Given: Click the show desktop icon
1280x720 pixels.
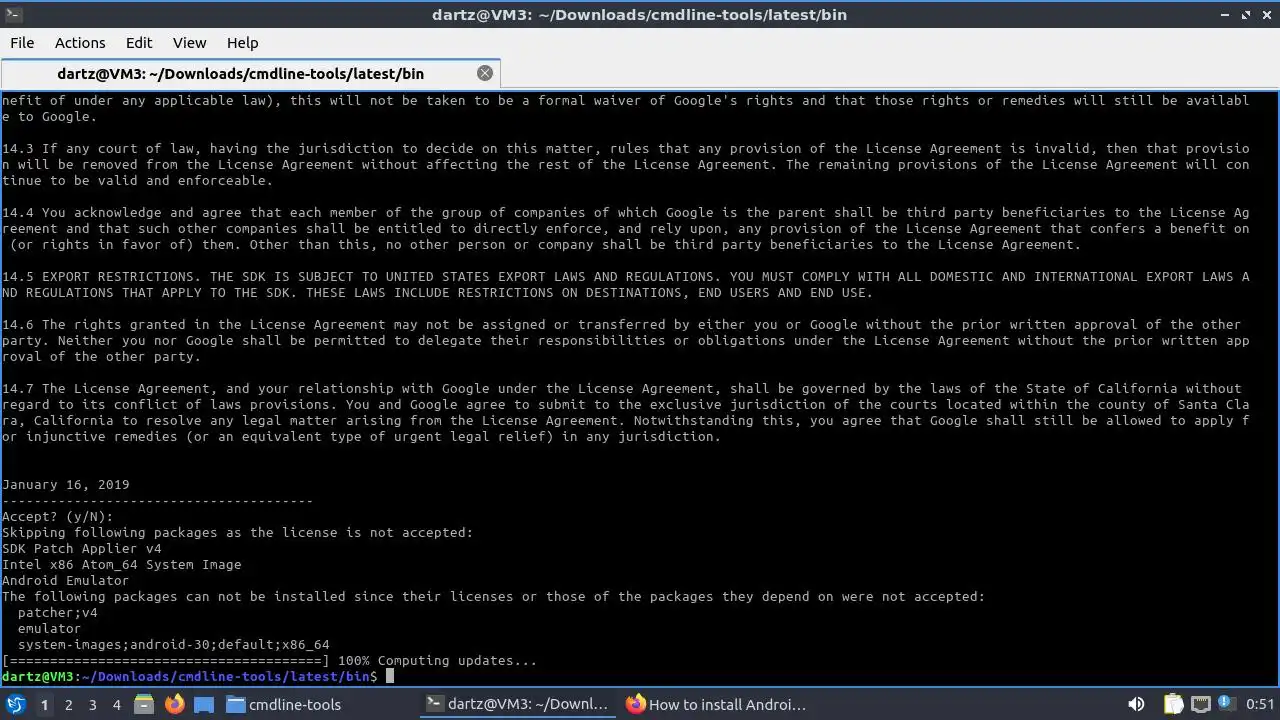Looking at the screenshot, I should pos(204,704).
